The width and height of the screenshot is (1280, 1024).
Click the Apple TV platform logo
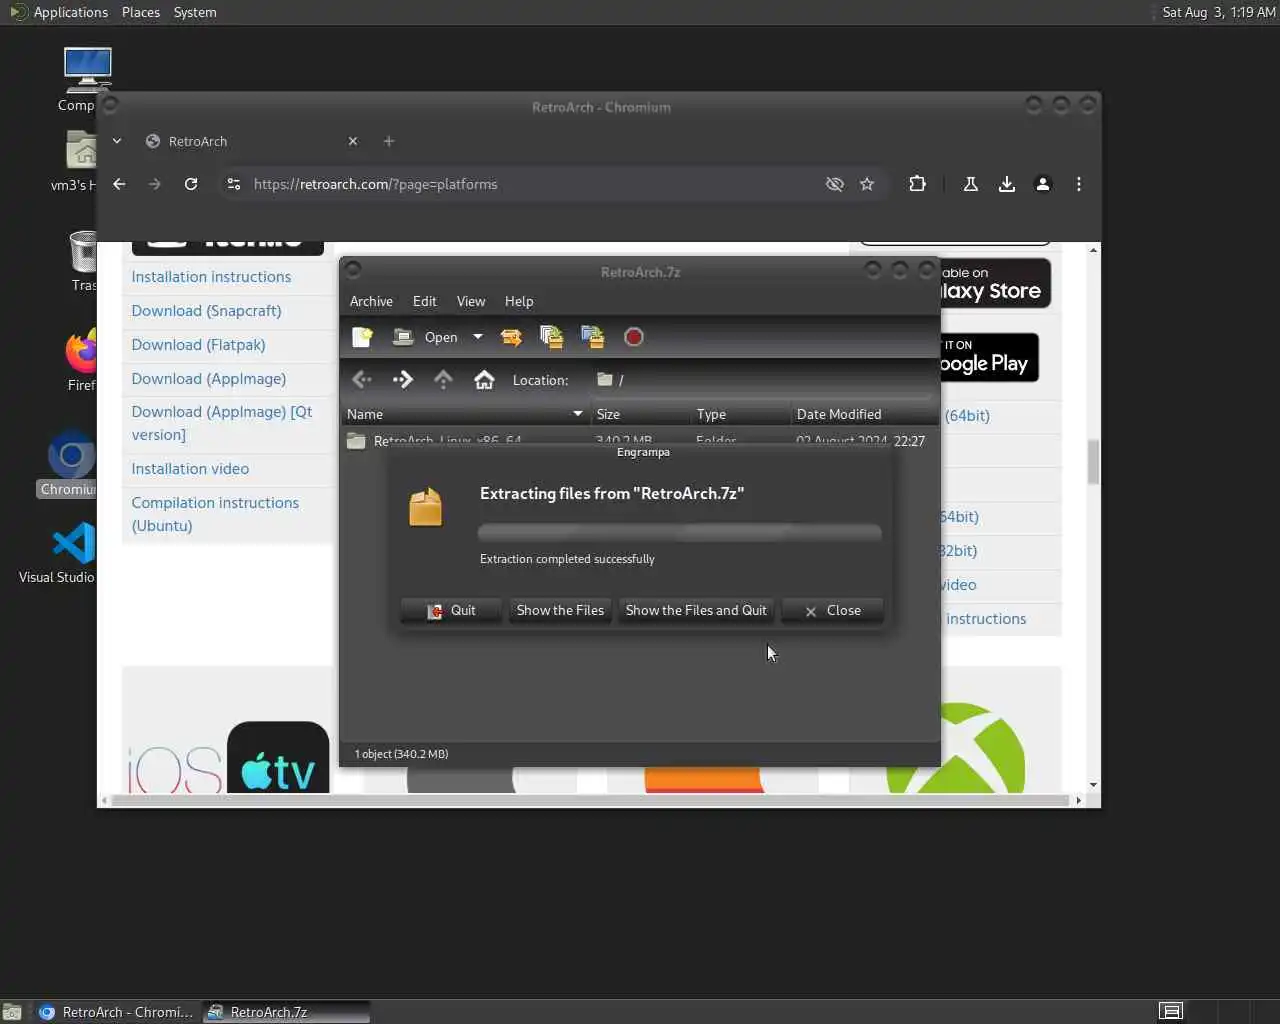tap(278, 758)
